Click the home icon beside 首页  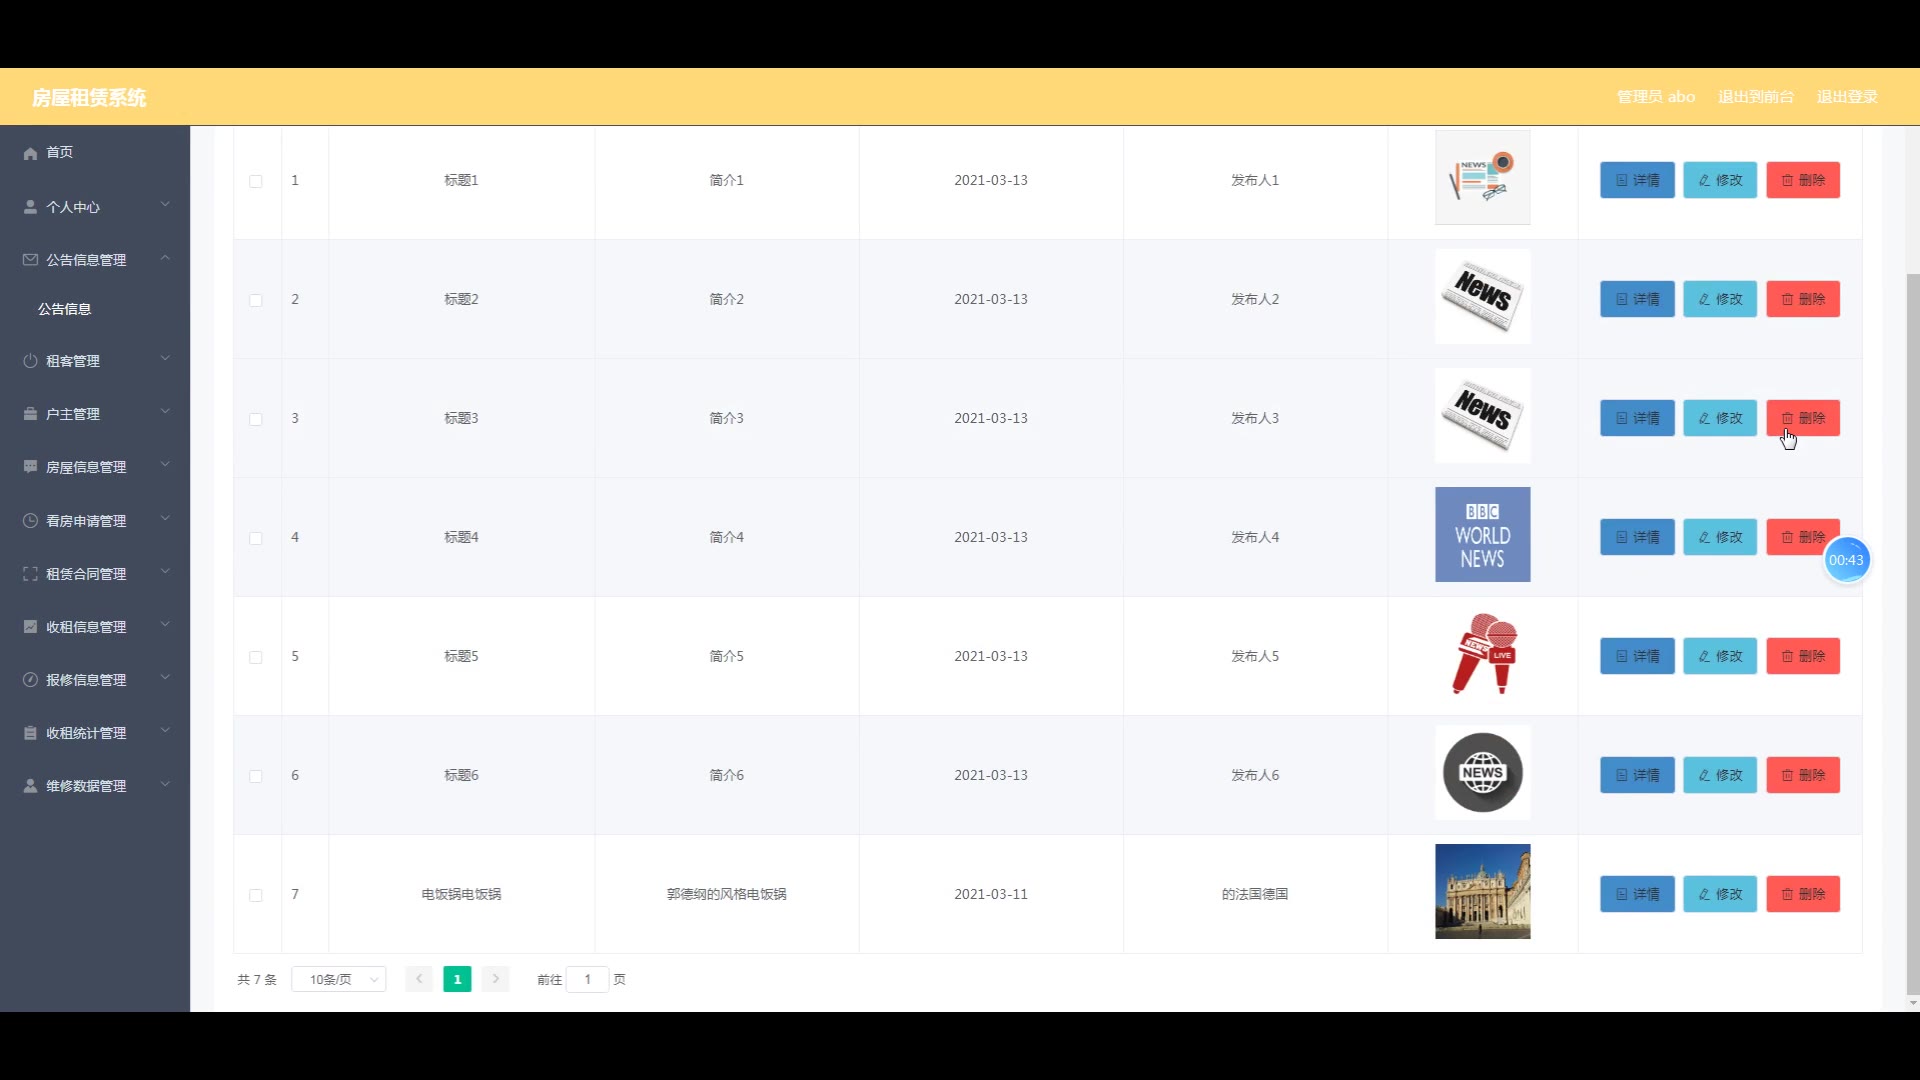30,153
